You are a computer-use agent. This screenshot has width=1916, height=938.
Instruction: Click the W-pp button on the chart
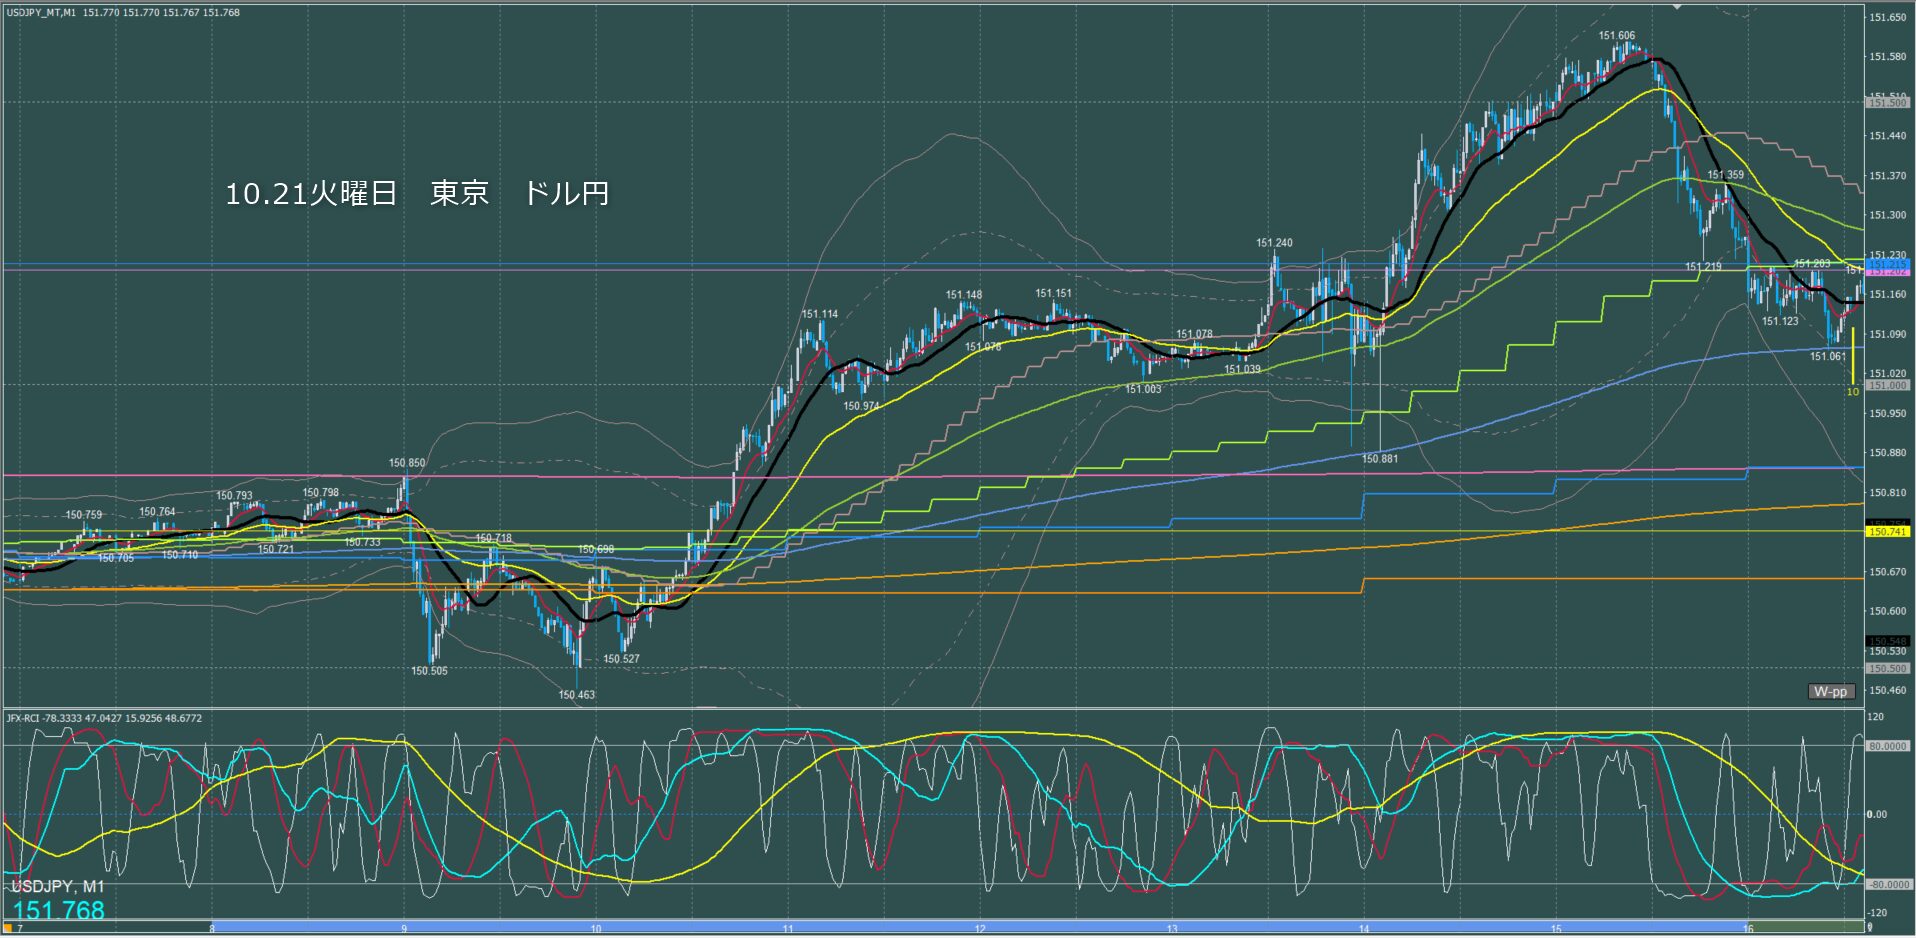click(1831, 691)
